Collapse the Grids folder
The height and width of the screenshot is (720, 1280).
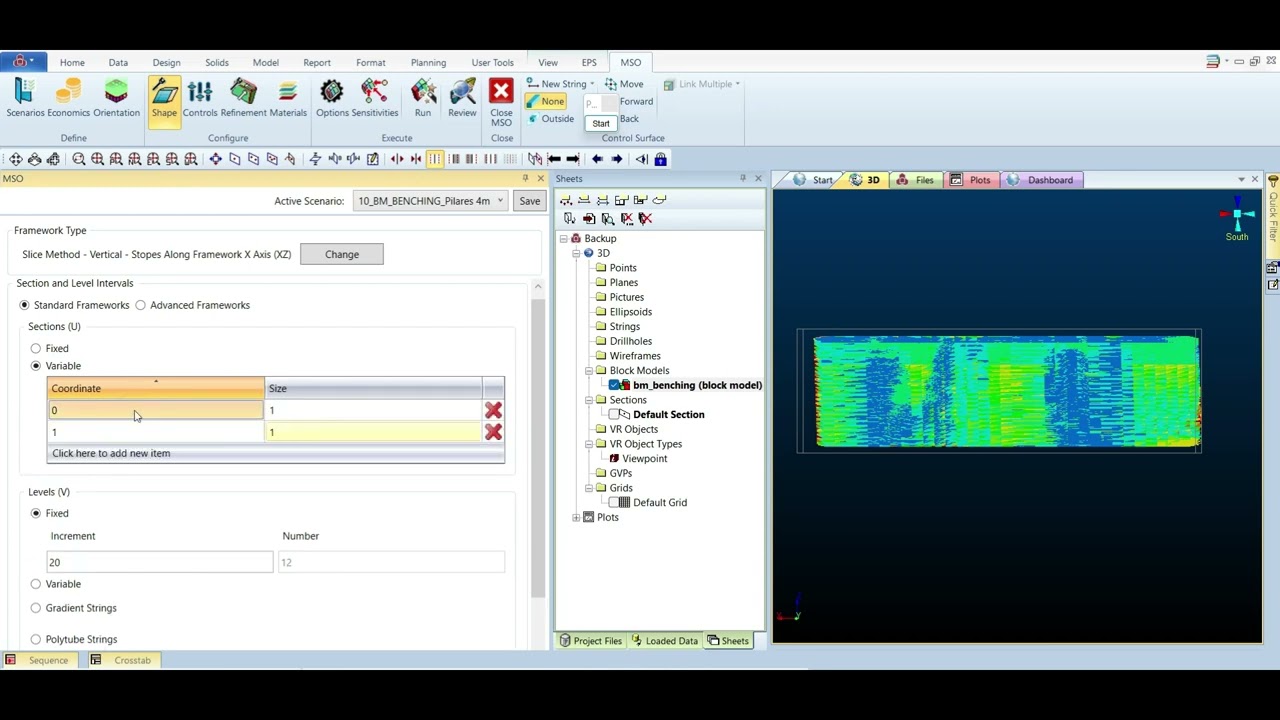coord(589,488)
